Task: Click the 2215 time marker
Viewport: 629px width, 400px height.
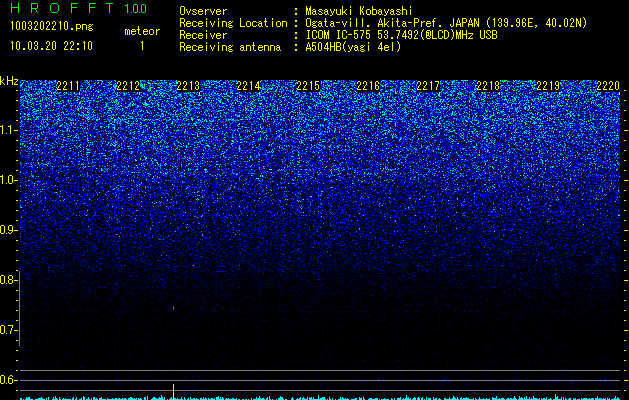Action: (x=308, y=85)
